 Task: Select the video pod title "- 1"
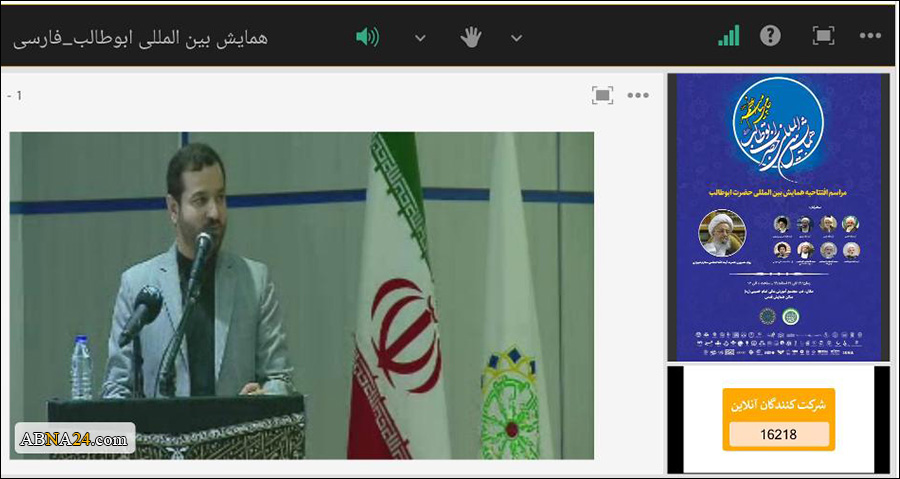tap(14, 96)
